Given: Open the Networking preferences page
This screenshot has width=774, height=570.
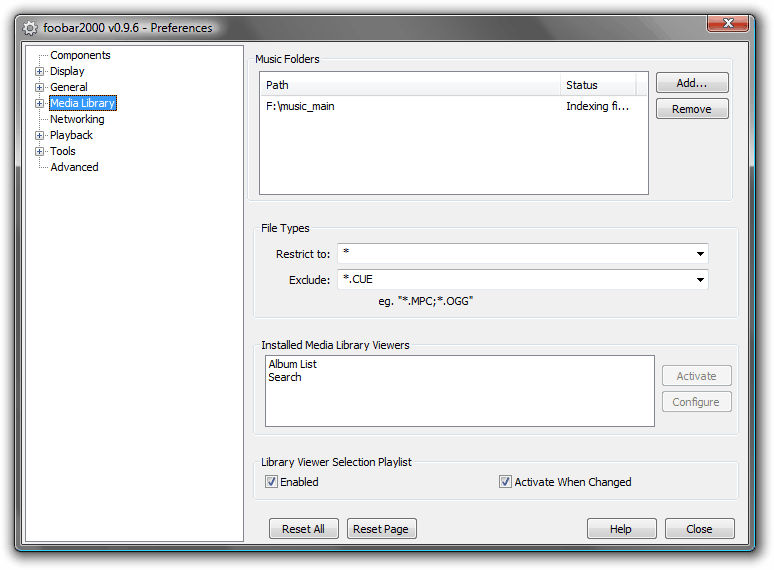Looking at the screenshot, I should click(x=77, y=119).
